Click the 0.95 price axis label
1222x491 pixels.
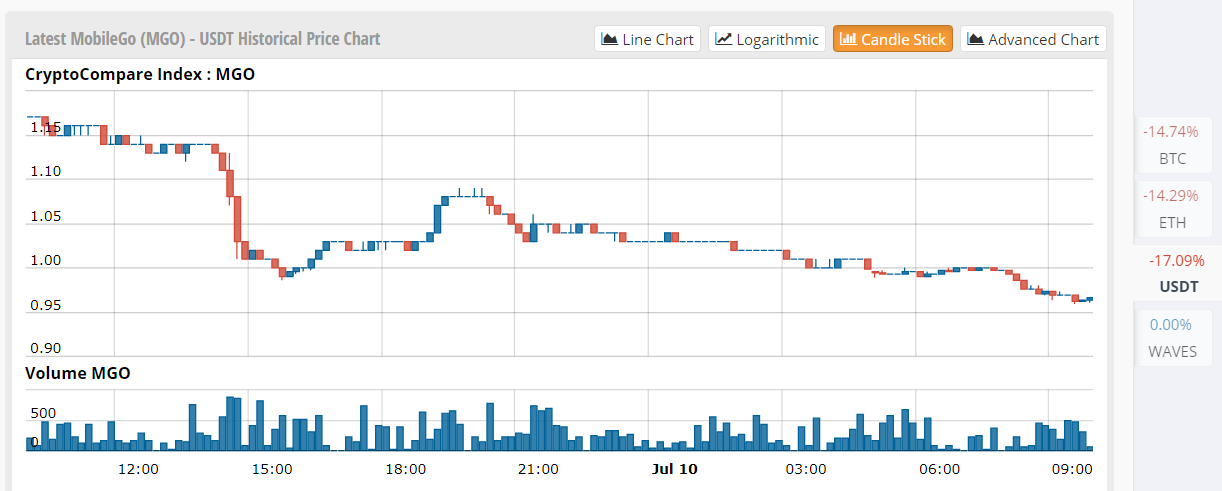pos(45,305)
